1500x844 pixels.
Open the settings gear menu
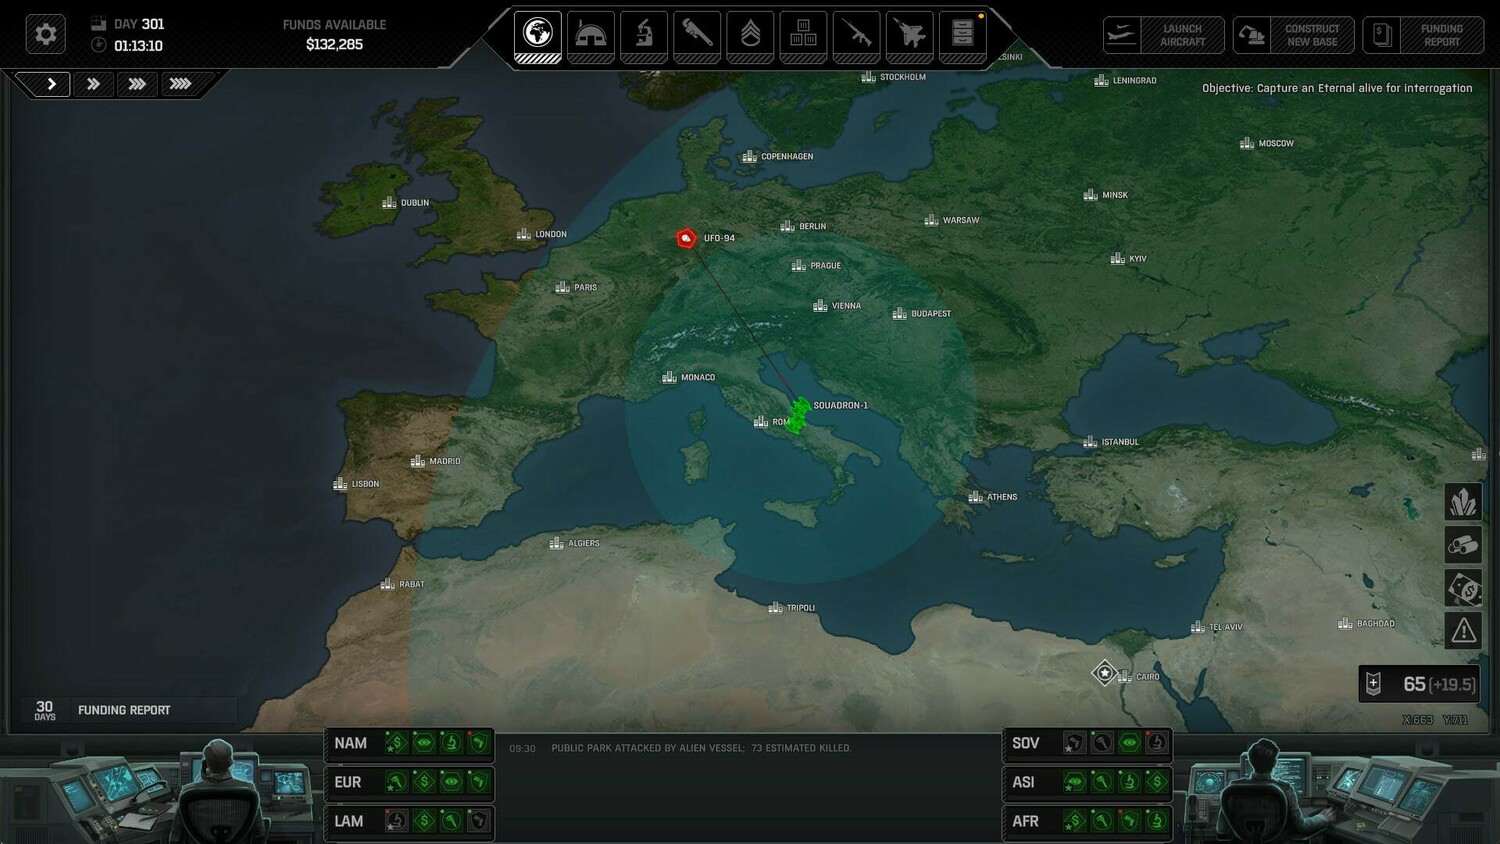click(x=45, y=34)
